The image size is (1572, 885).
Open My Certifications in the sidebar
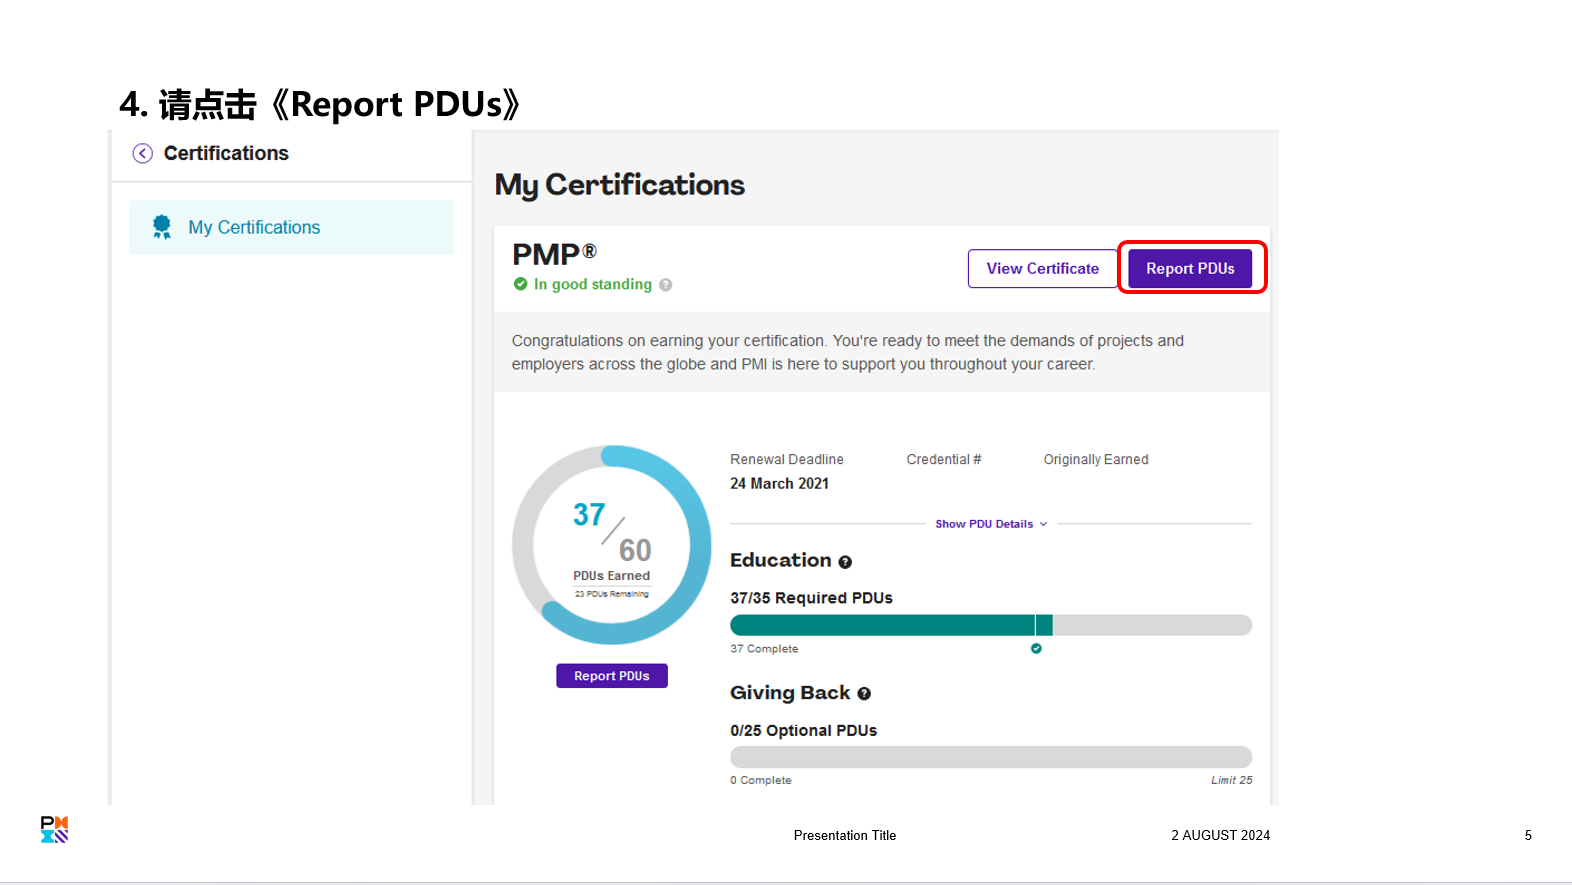(291, 227)
